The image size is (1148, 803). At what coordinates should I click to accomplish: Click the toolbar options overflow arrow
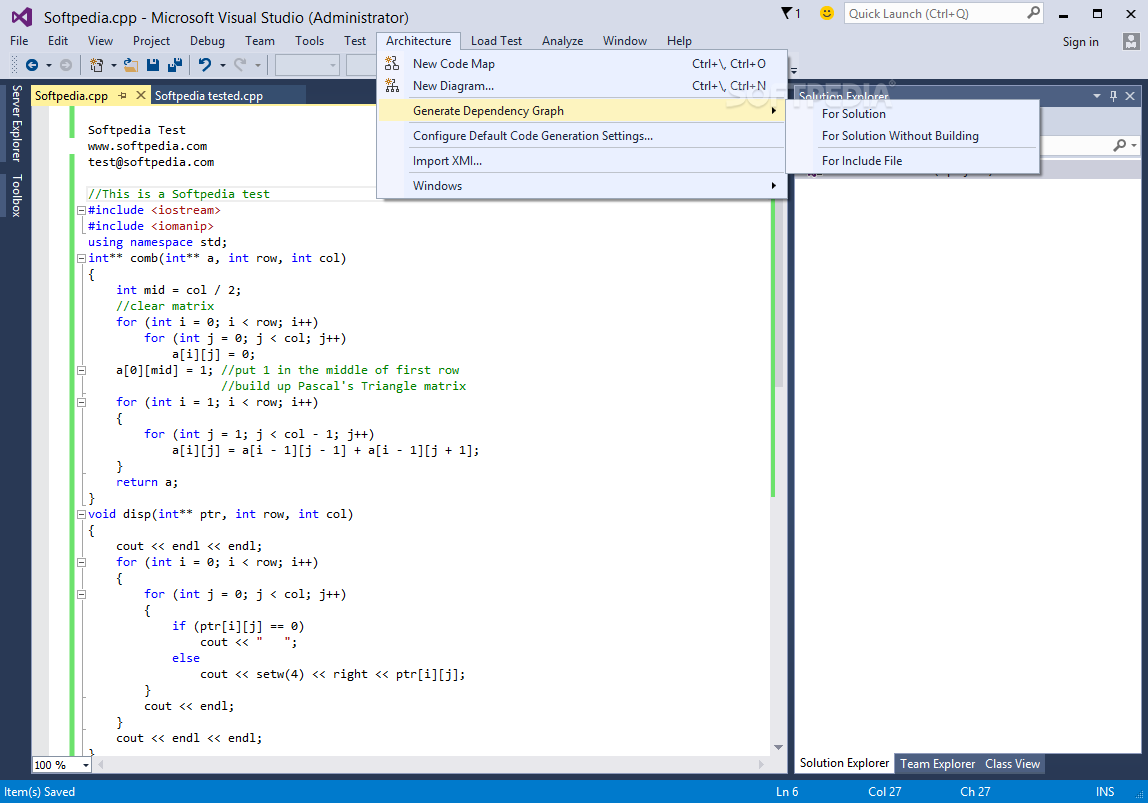[x=794, y=70]
